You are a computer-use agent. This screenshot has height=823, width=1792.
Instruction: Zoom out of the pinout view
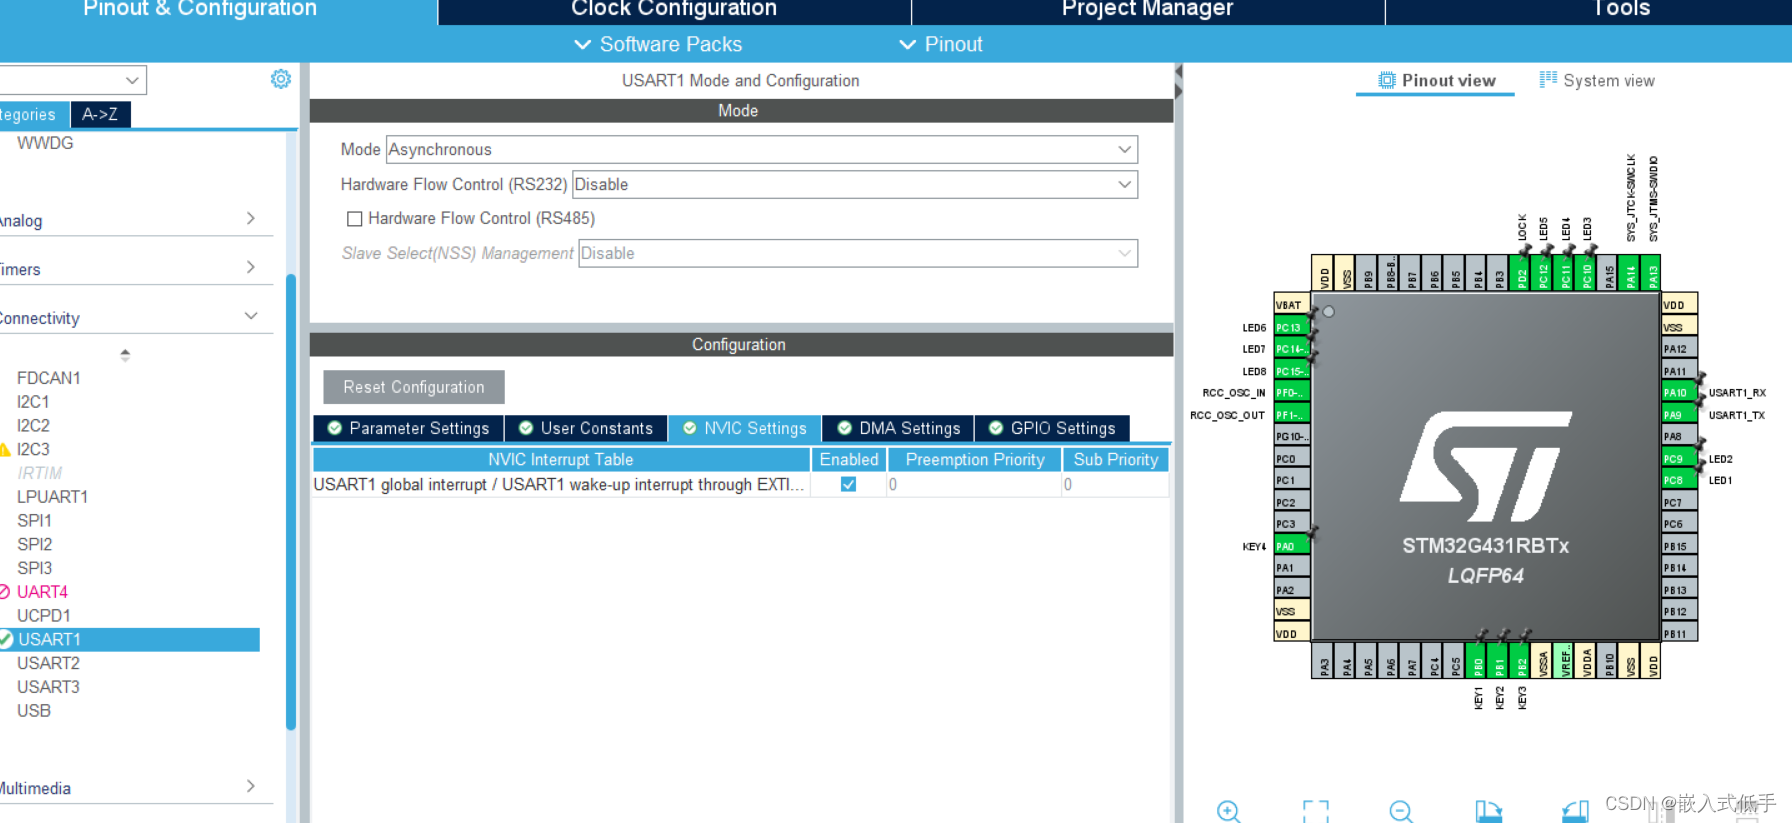point(1401,811)
